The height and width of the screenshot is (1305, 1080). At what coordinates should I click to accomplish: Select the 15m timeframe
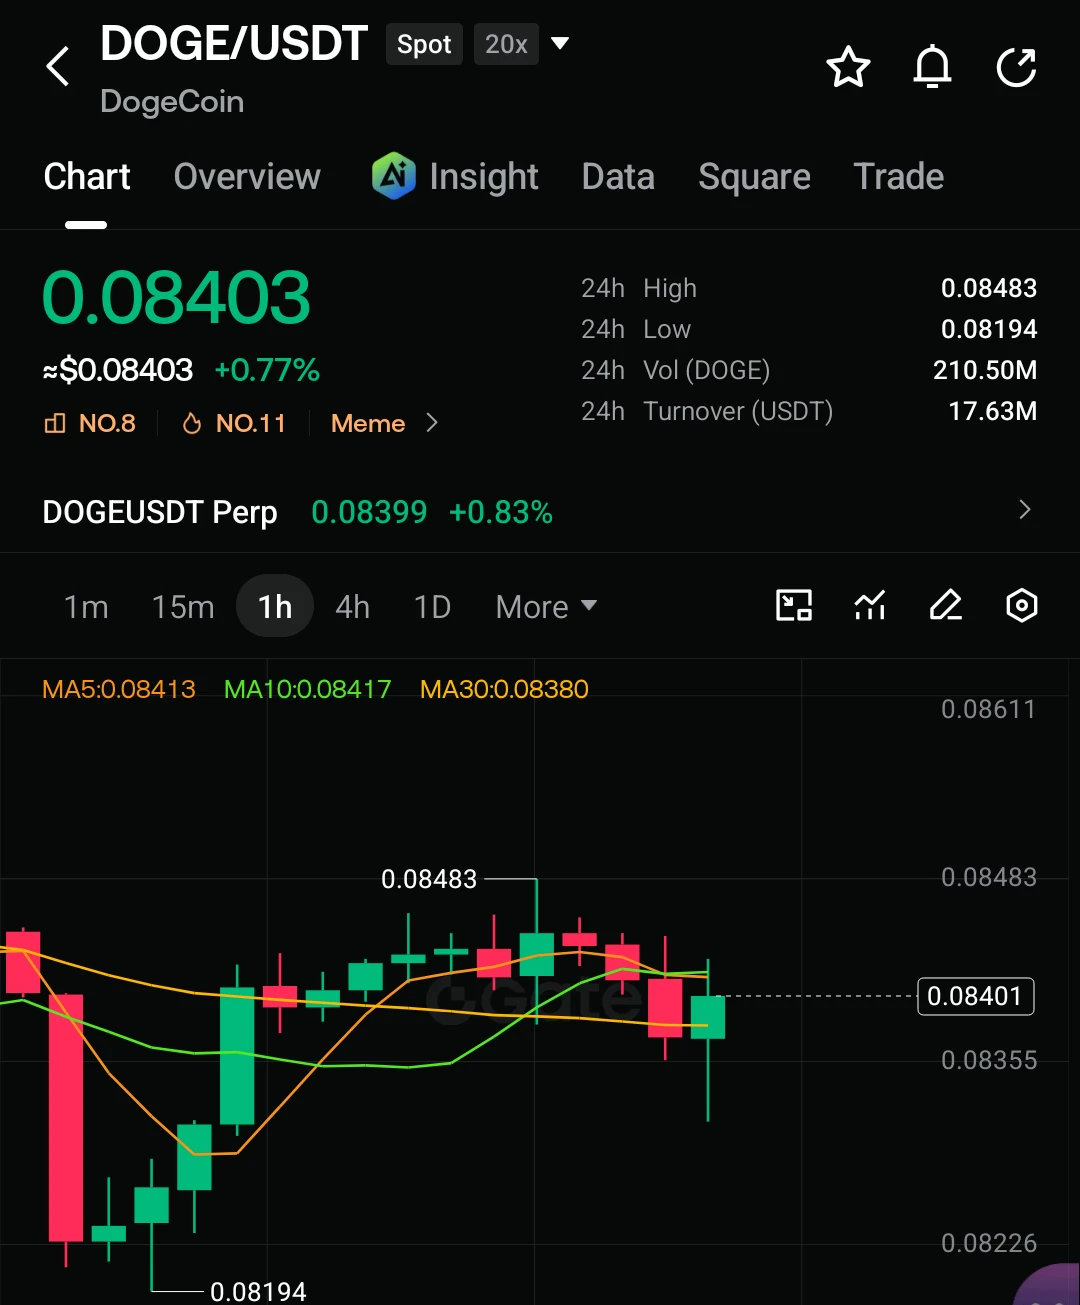pos(183,607)
